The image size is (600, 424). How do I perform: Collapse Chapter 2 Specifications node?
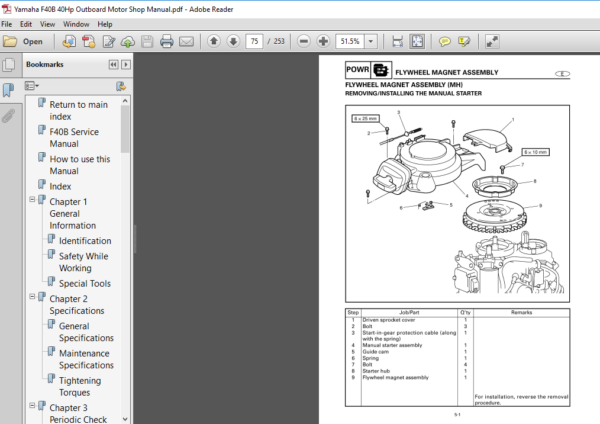click(32, 297)
